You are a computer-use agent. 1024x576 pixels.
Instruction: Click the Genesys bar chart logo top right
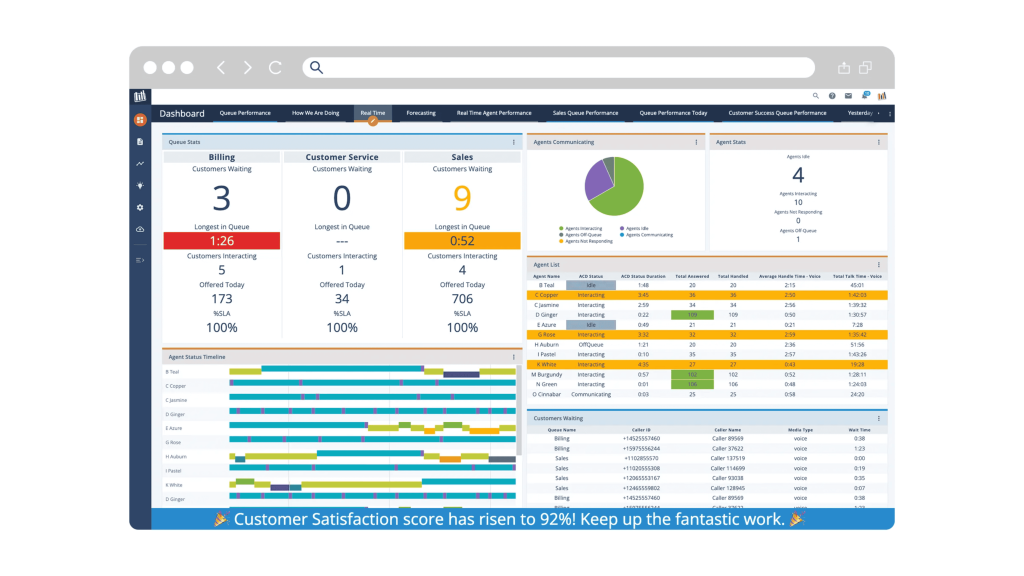coord(882,96)
